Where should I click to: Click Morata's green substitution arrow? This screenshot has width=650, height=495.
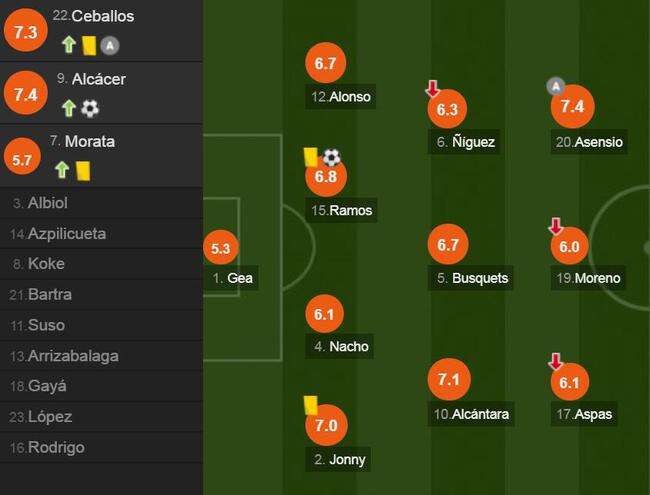62,170
